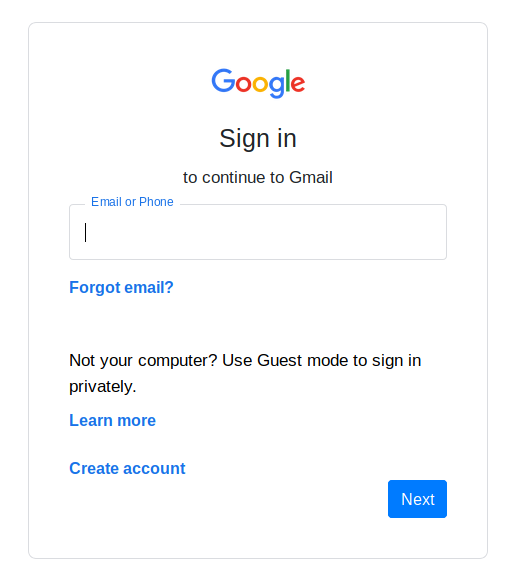Image resolution: width=519 pixels, height=577 pixels.
Task: Click the Sign in heading
Action: 258,138
